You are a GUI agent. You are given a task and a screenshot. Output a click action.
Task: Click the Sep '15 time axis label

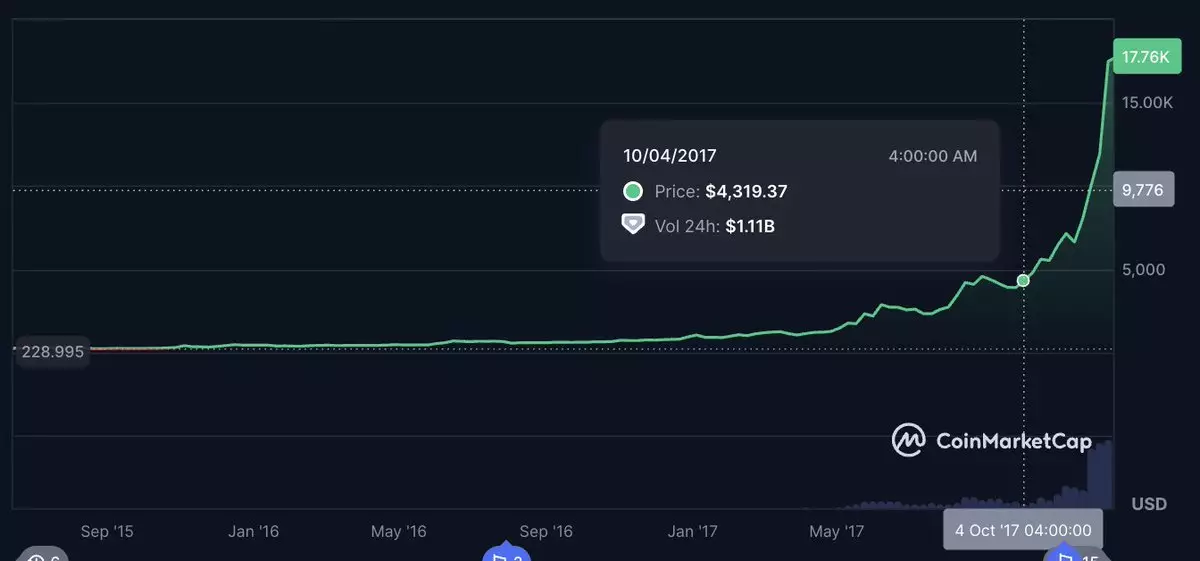coord(108,531)
